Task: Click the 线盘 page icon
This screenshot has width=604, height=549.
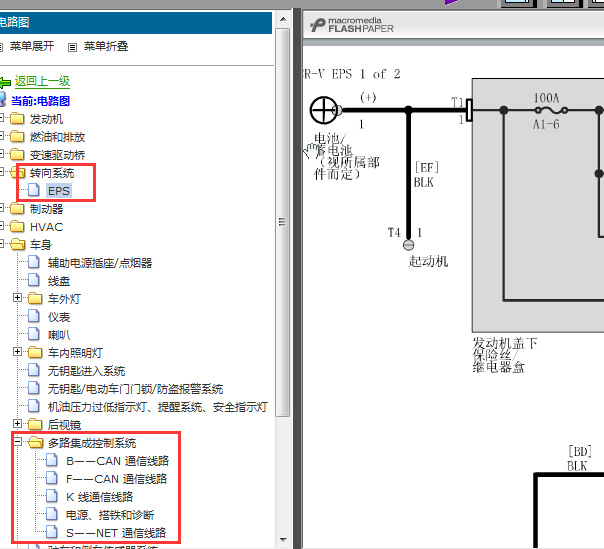Action: [x=34, y=280]
